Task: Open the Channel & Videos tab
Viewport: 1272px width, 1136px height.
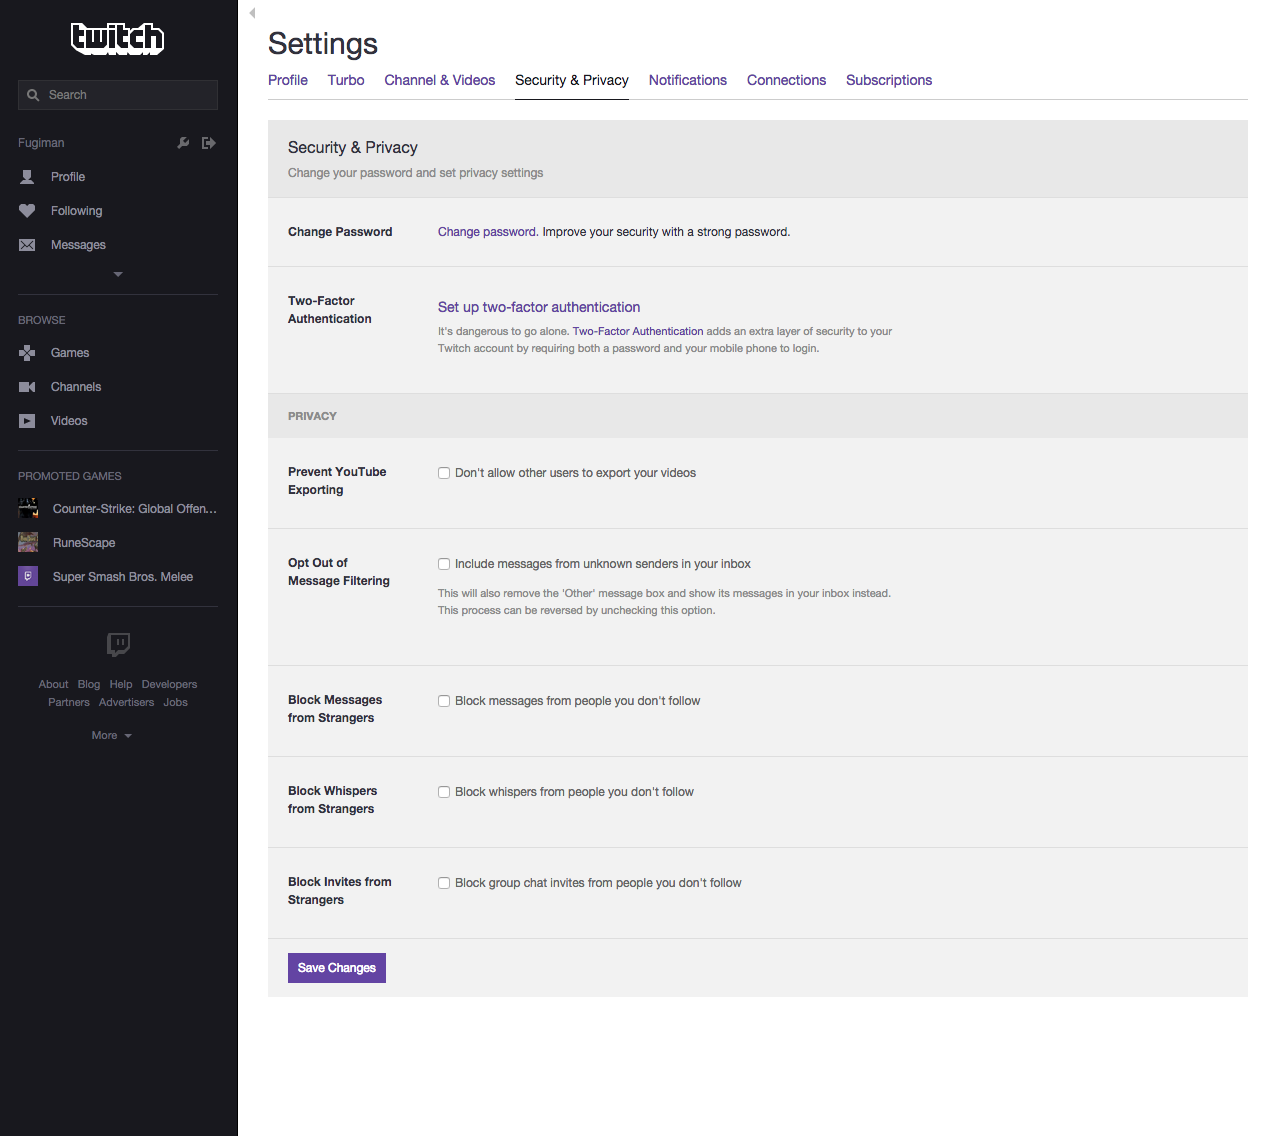Action: [439, 80]
